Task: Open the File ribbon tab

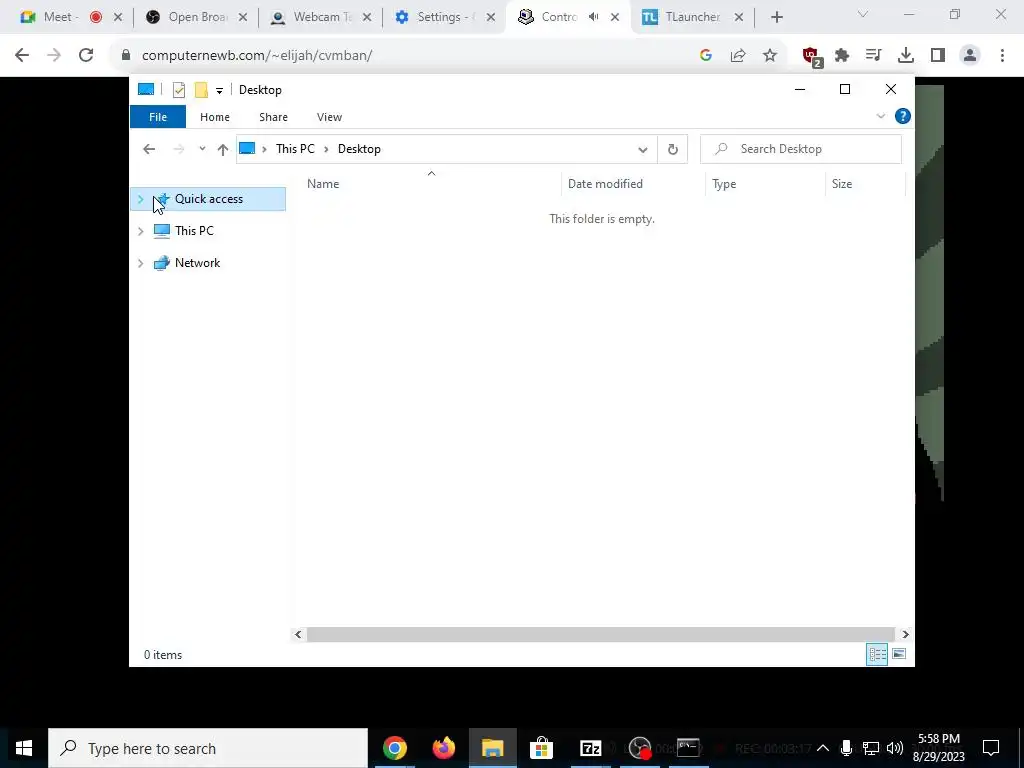Action: coord(158,117)
